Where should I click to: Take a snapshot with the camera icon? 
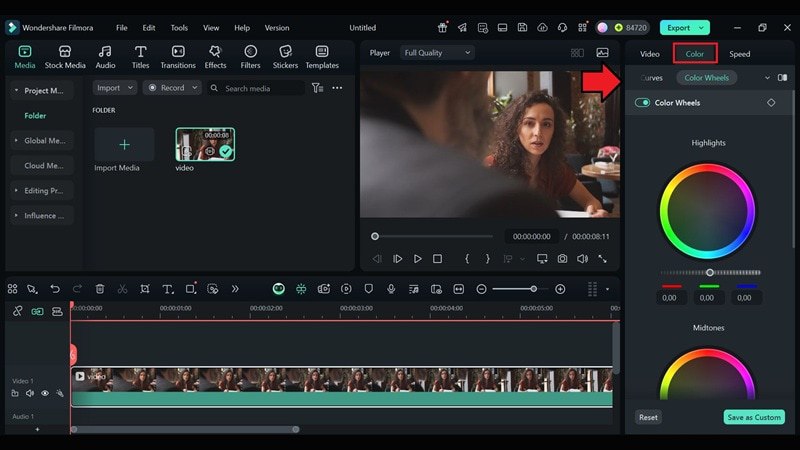pyautogui.click(x=562, y=258)
